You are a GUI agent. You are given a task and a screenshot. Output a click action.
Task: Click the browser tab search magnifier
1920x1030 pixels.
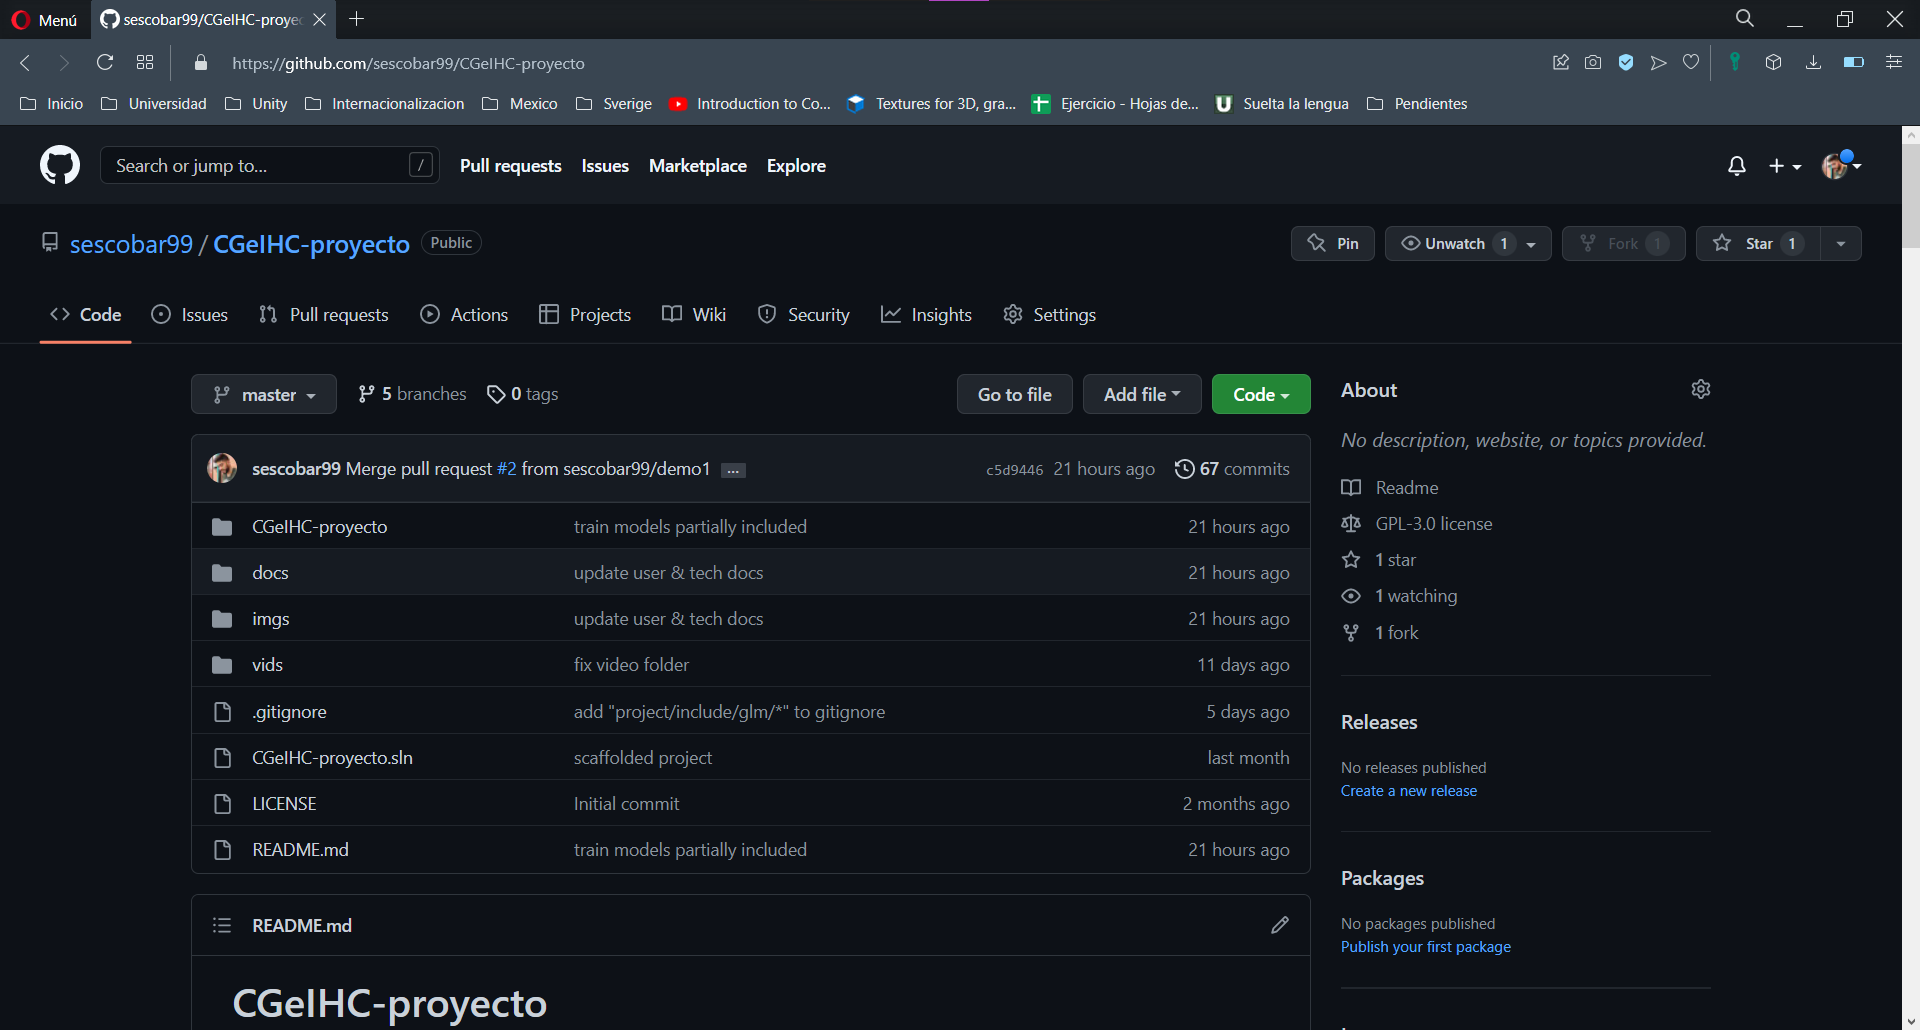[x=1745, y=18]
